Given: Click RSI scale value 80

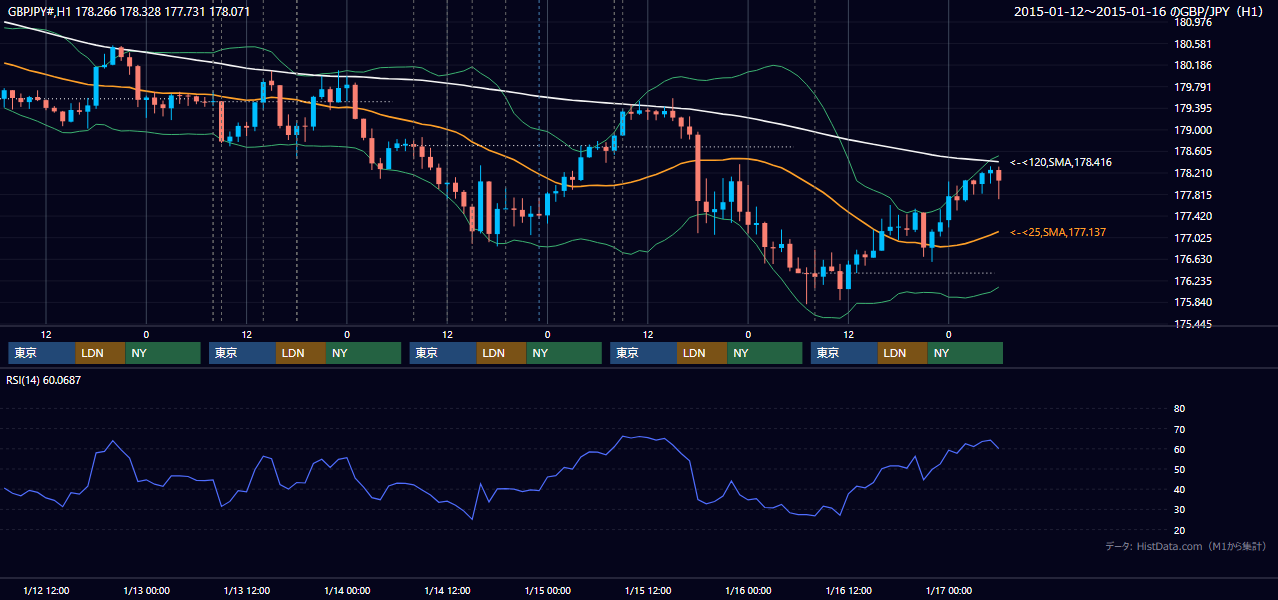Looking at the screenshot, I should point(1179,409).
